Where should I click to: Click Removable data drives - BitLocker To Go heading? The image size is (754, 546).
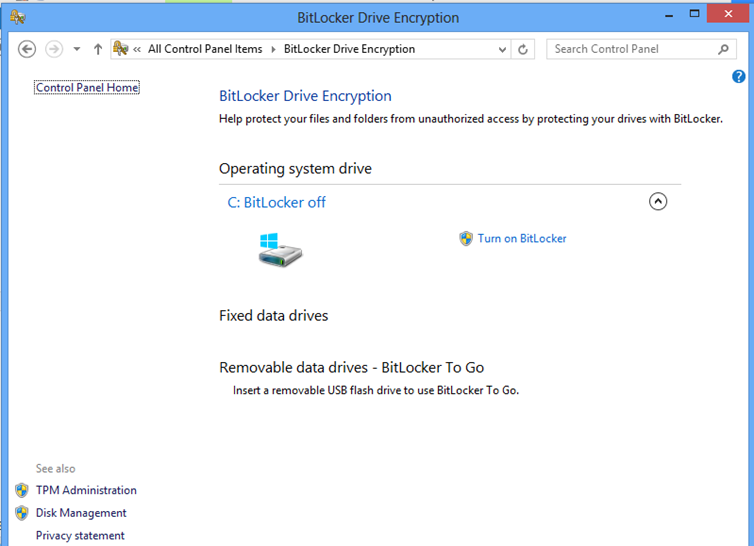352,368
